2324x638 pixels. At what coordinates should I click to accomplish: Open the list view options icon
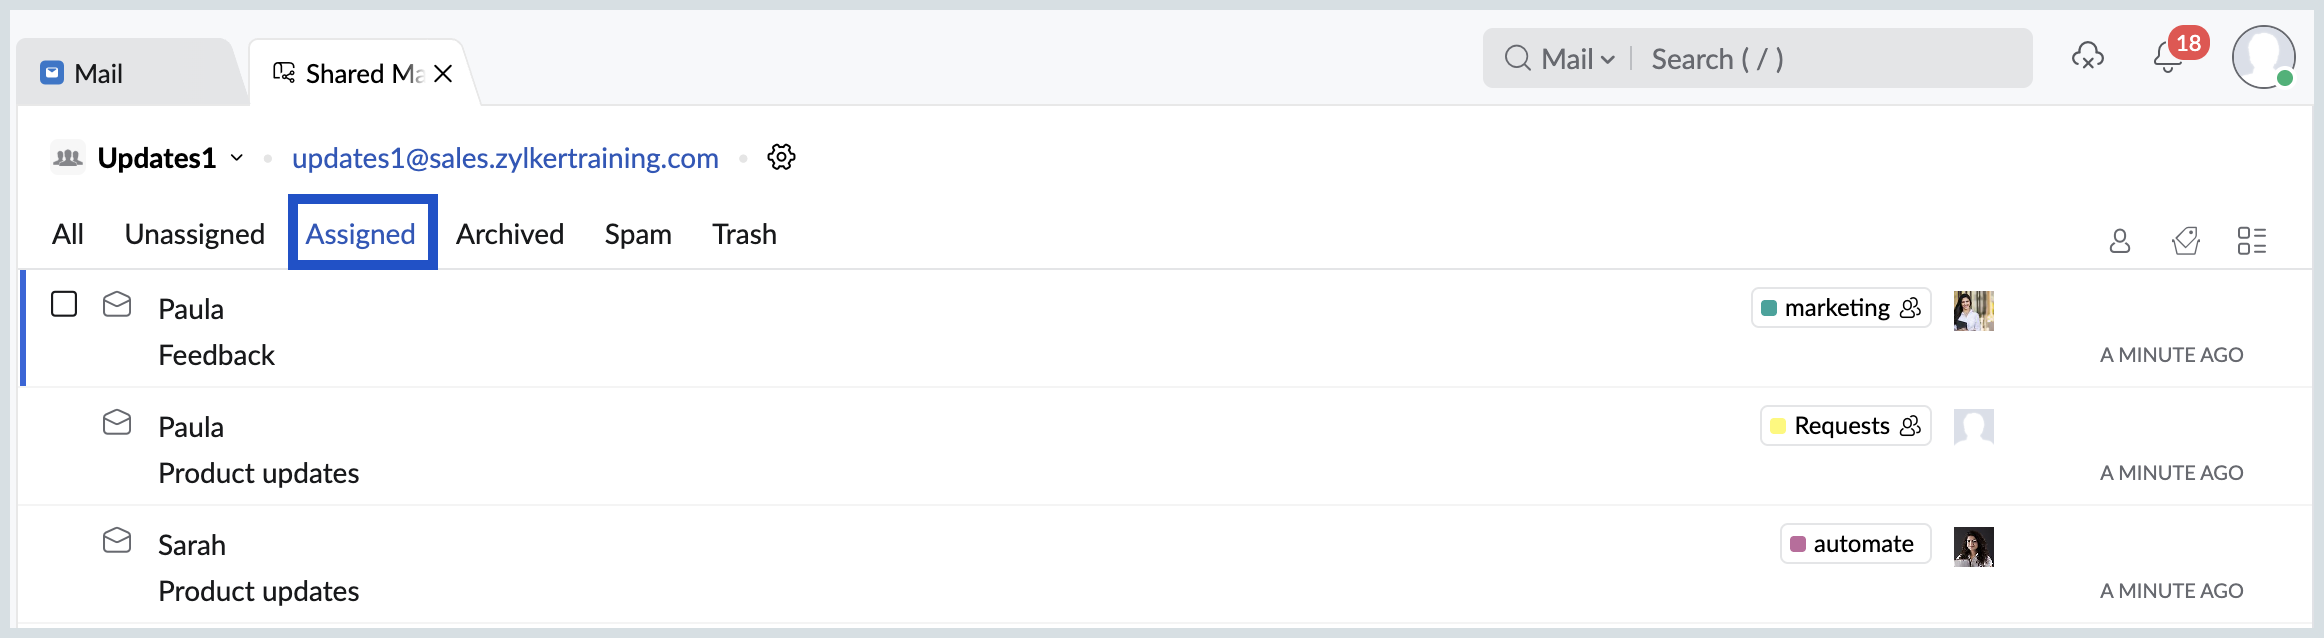[2251, 241]
